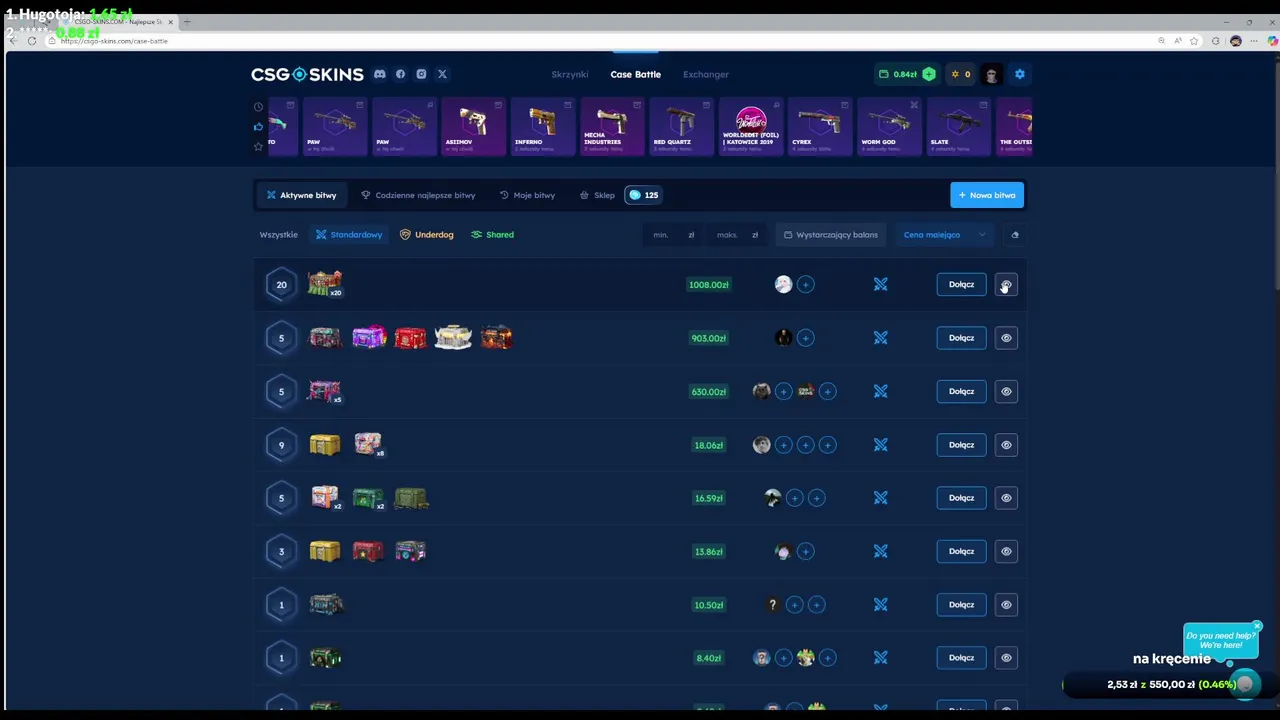The height and width of the screenshot is (720, 1280).
Task: Select the Codzienne najlepsze bitwy tab
Action: click(418, 195)
